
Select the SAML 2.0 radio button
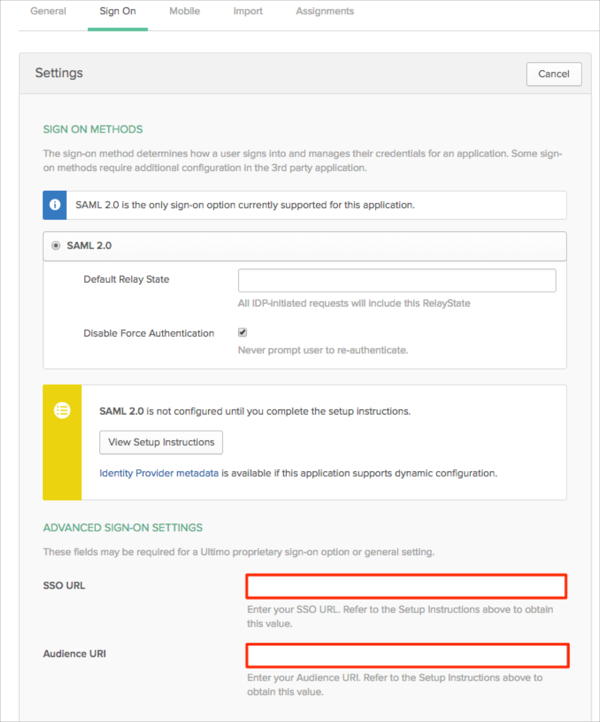[x=56, y=246]
